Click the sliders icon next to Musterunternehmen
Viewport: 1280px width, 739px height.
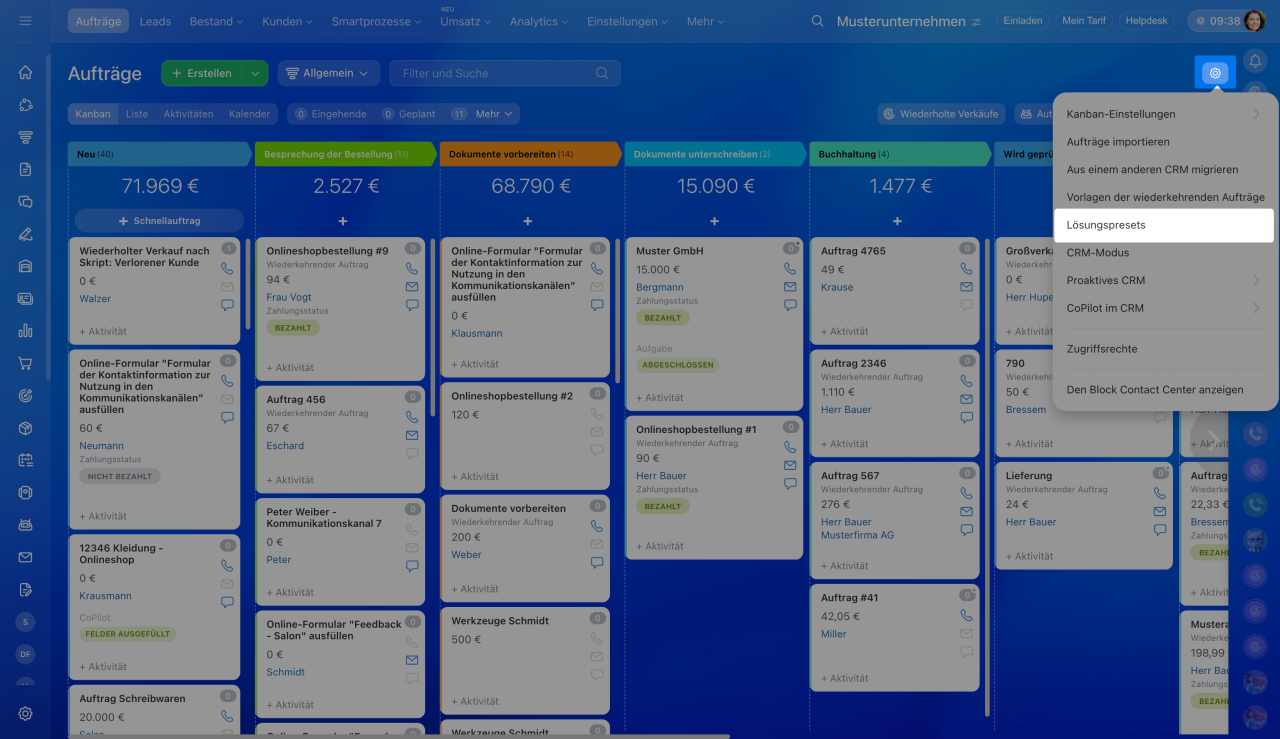coord(976,21)
